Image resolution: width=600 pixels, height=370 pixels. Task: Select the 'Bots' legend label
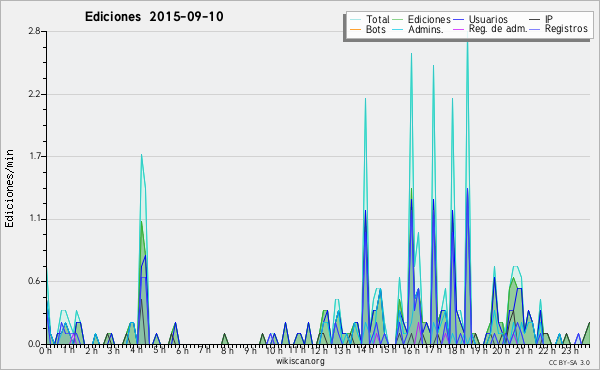[376, 29]
